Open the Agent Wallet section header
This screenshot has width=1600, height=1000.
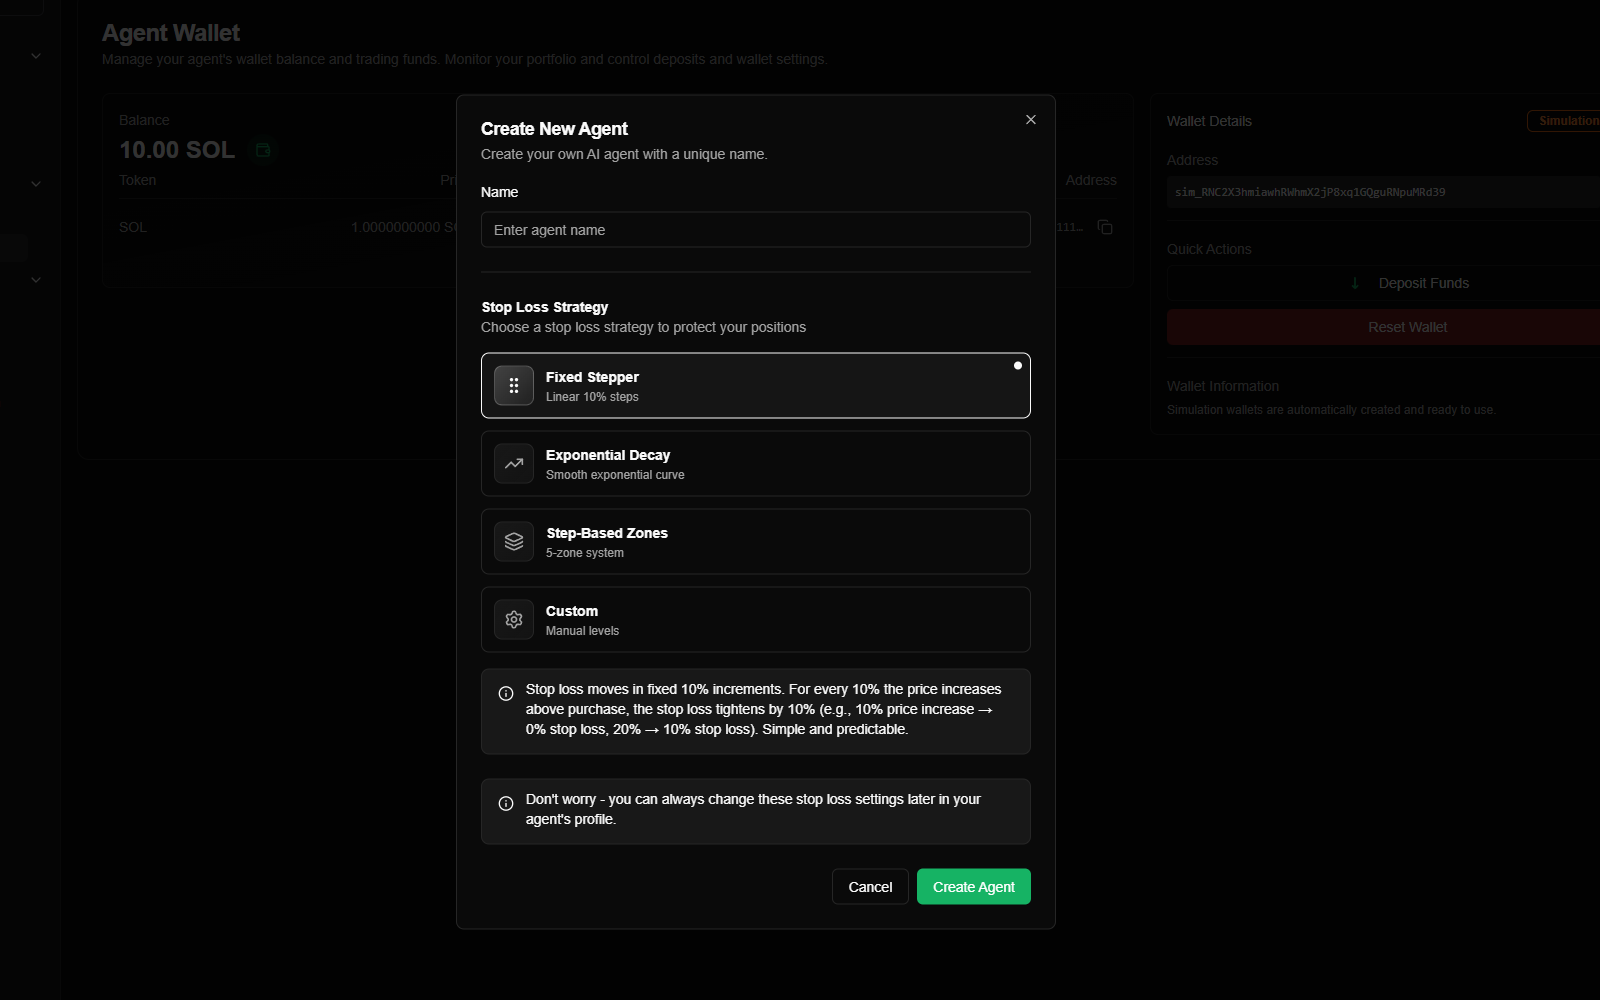170,32
